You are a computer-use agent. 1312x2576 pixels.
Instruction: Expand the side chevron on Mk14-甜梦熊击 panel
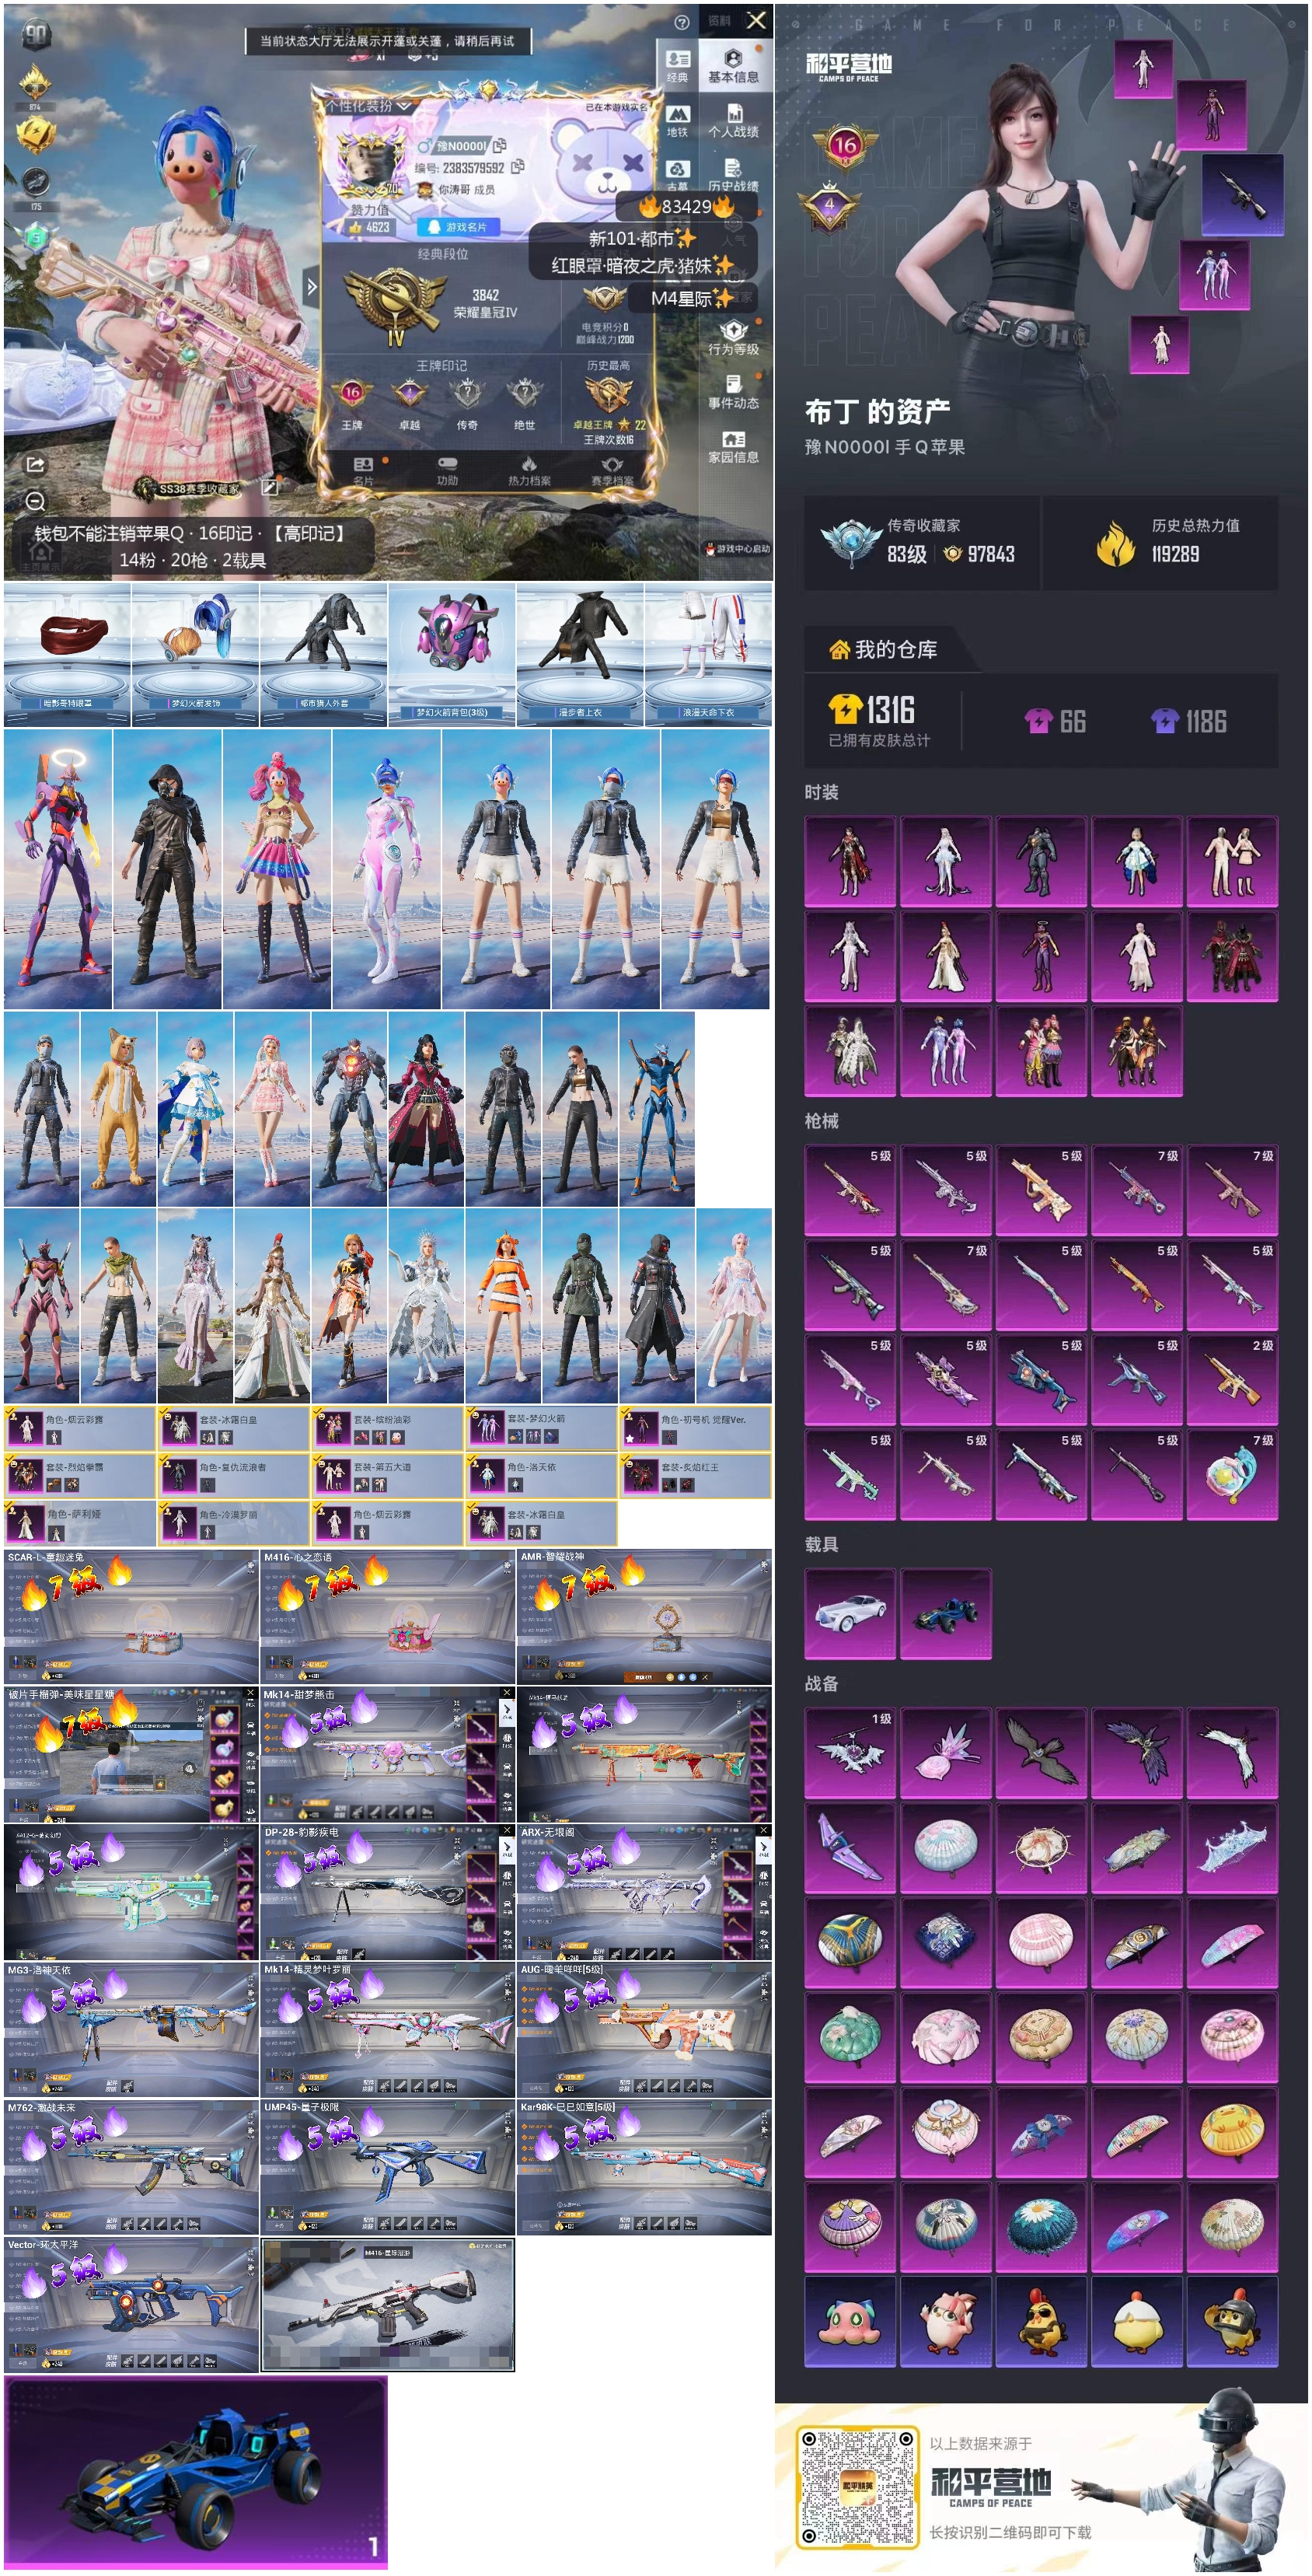507,1709
